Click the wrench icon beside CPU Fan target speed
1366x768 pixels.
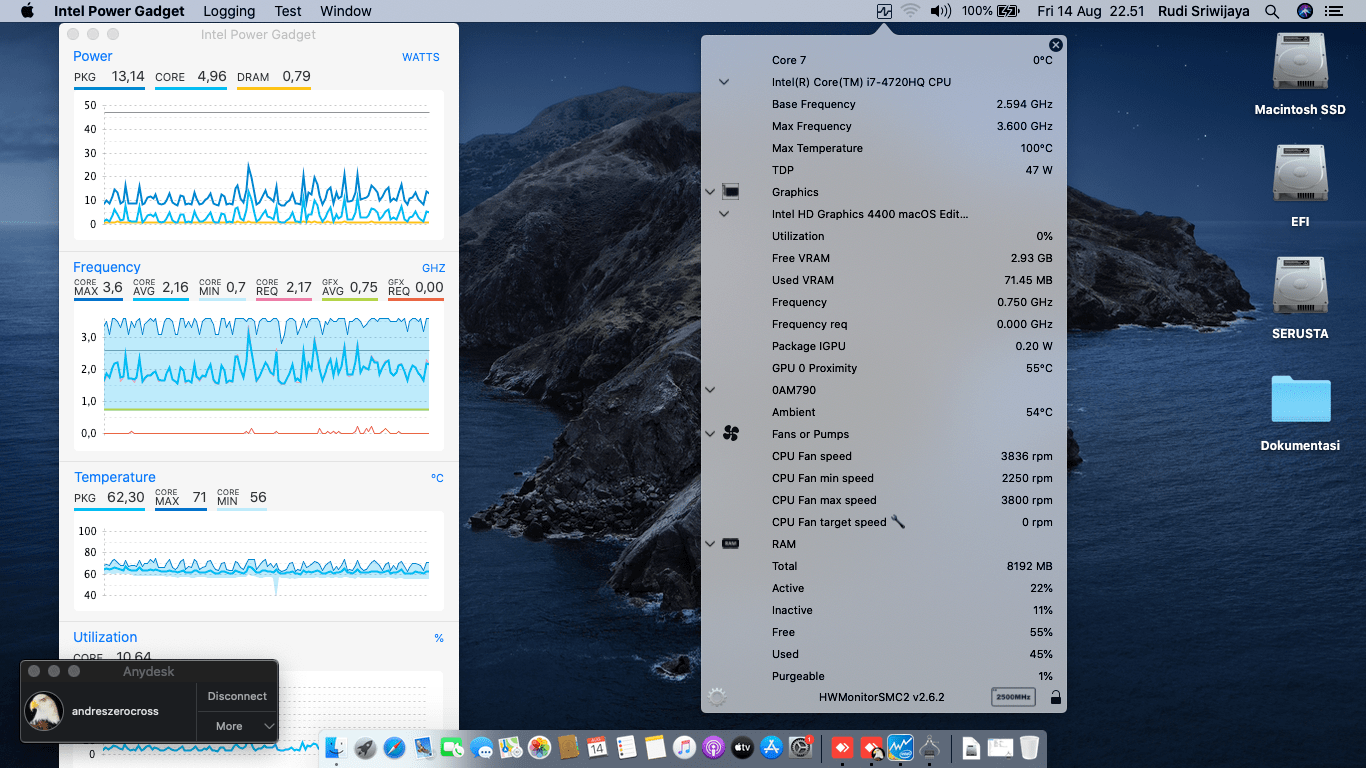coord(897,522)
